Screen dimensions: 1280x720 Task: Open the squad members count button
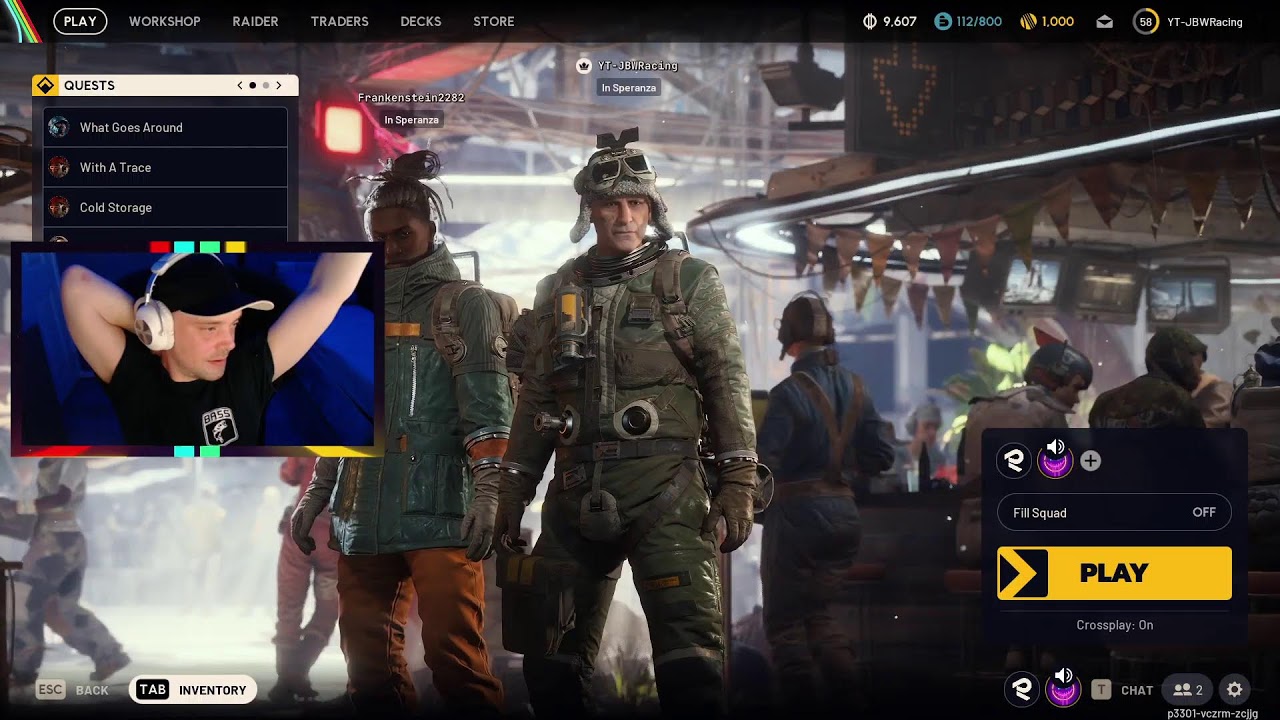click(x=1188, y=690)
